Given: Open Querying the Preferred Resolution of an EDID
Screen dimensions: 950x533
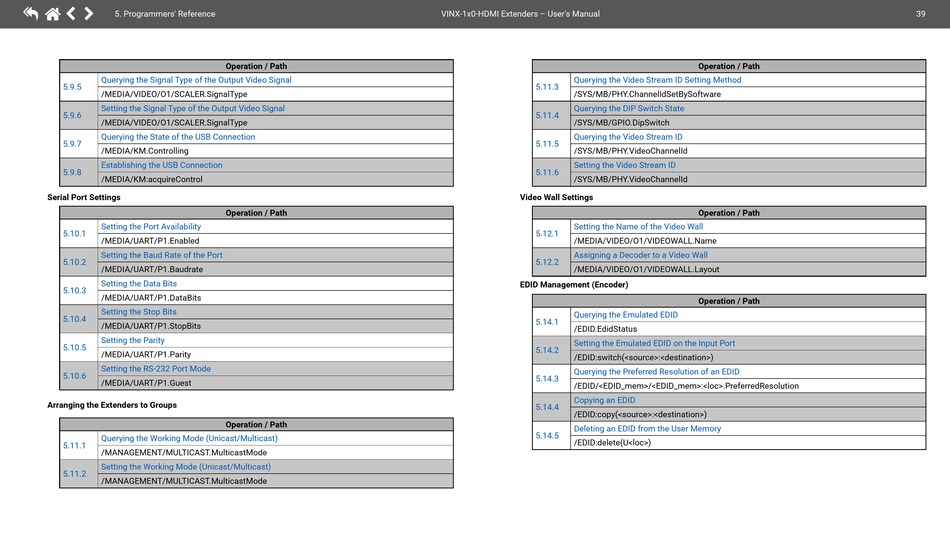Looking at the screenshot, I should pyautogui.click(x=656, y=372).
